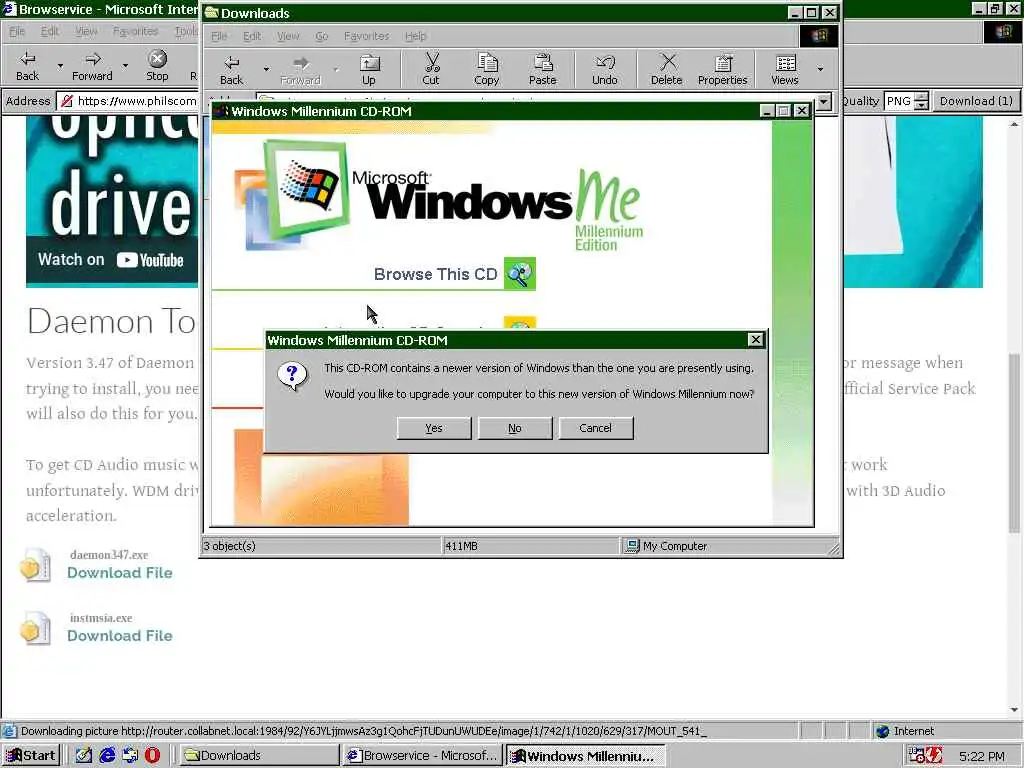Click the Copy icon in Downloads toolbar
The width and height of the screenshot is (1024, 768).
pos(487,69)
